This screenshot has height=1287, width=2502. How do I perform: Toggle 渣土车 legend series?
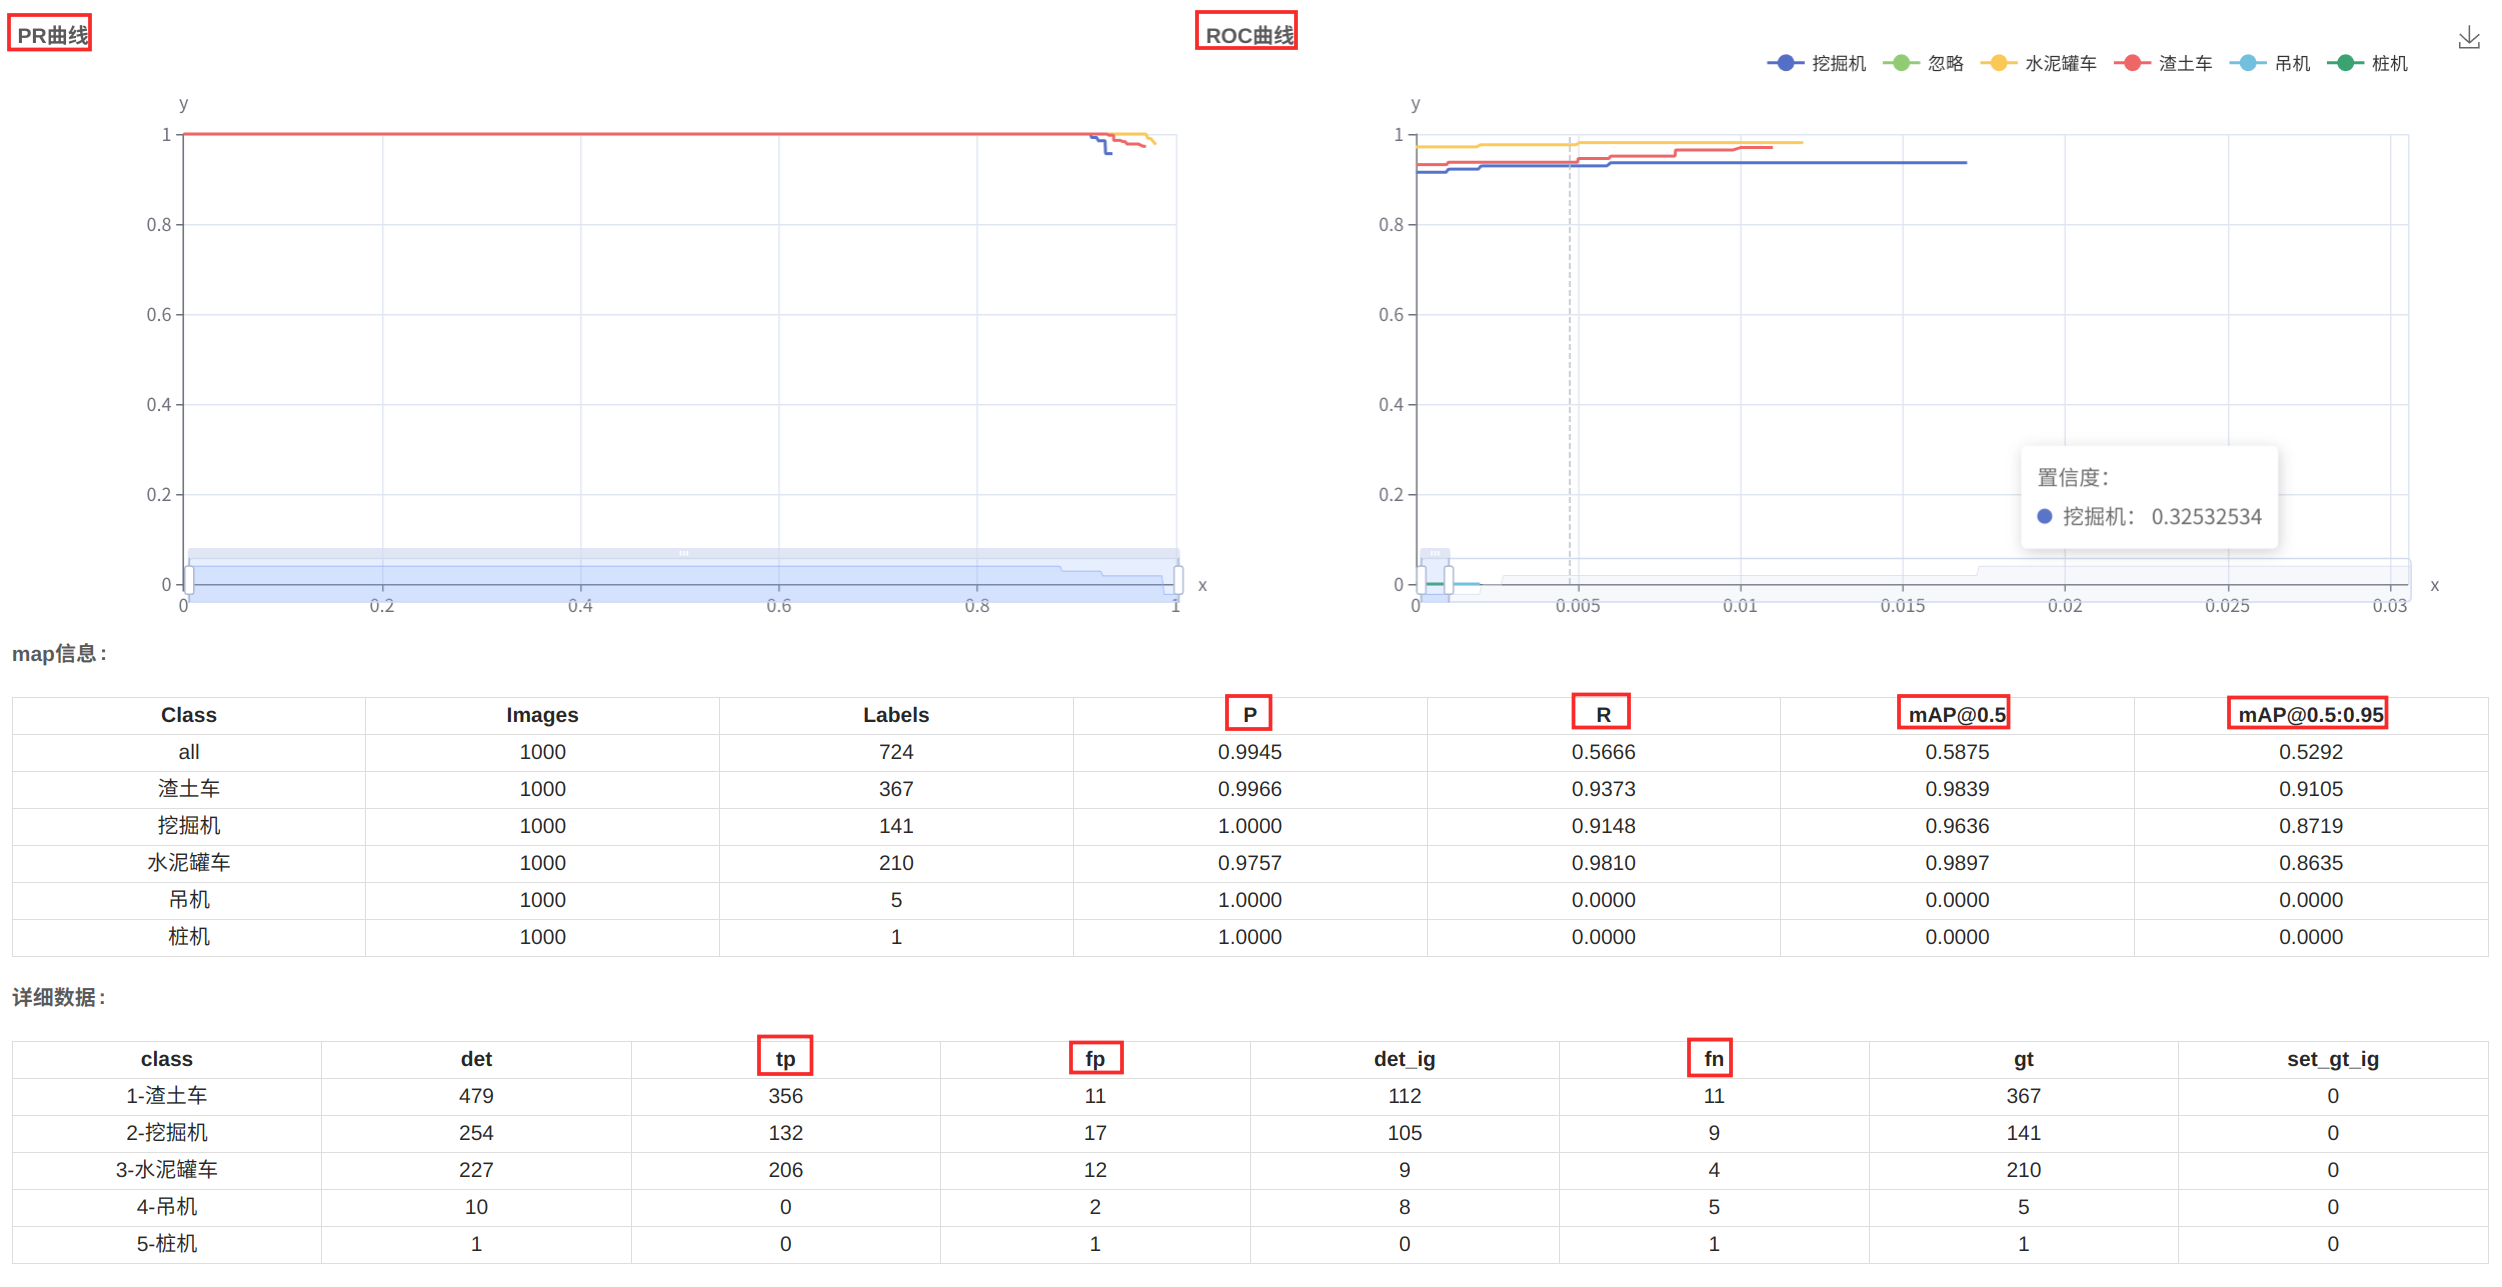(2162, 63)
